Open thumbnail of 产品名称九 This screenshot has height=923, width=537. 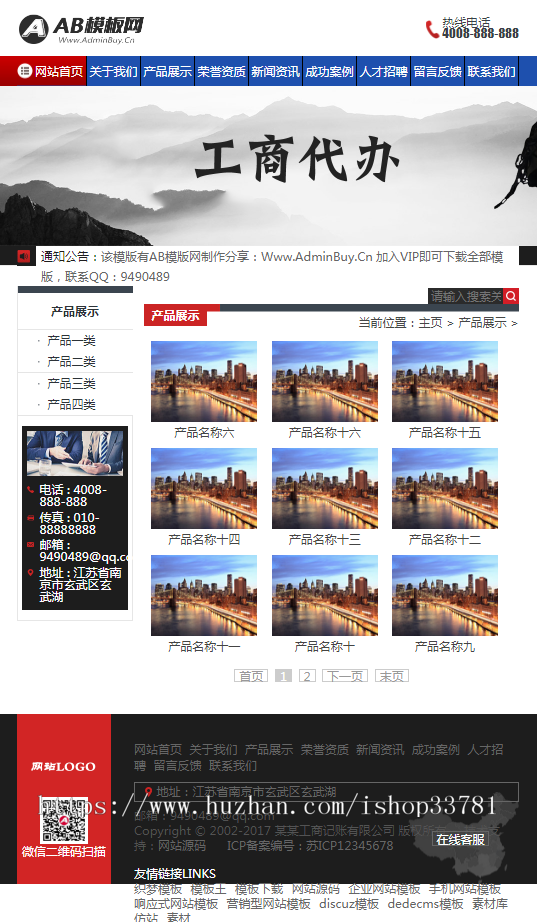point(445,596)
